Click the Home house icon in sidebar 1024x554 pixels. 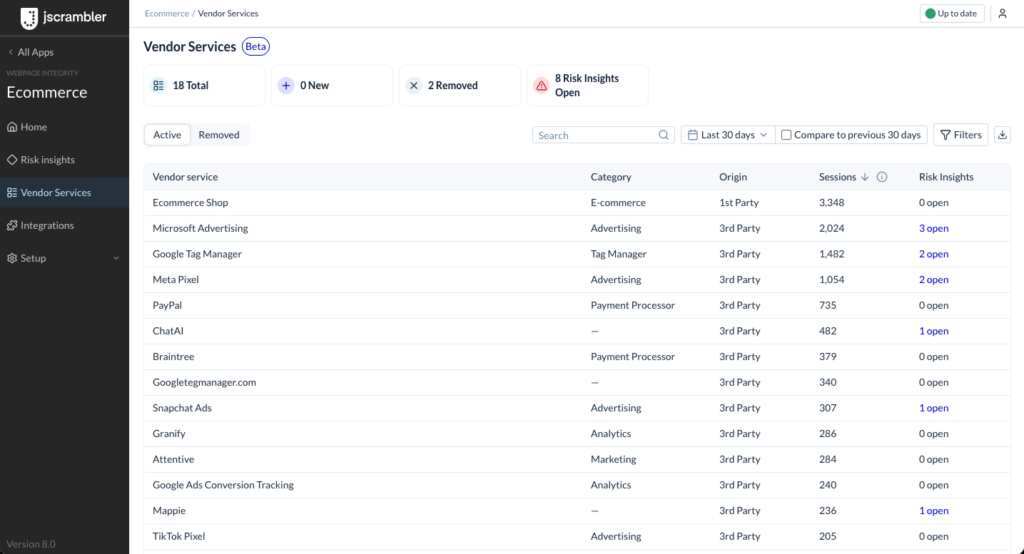pos(12,127)
